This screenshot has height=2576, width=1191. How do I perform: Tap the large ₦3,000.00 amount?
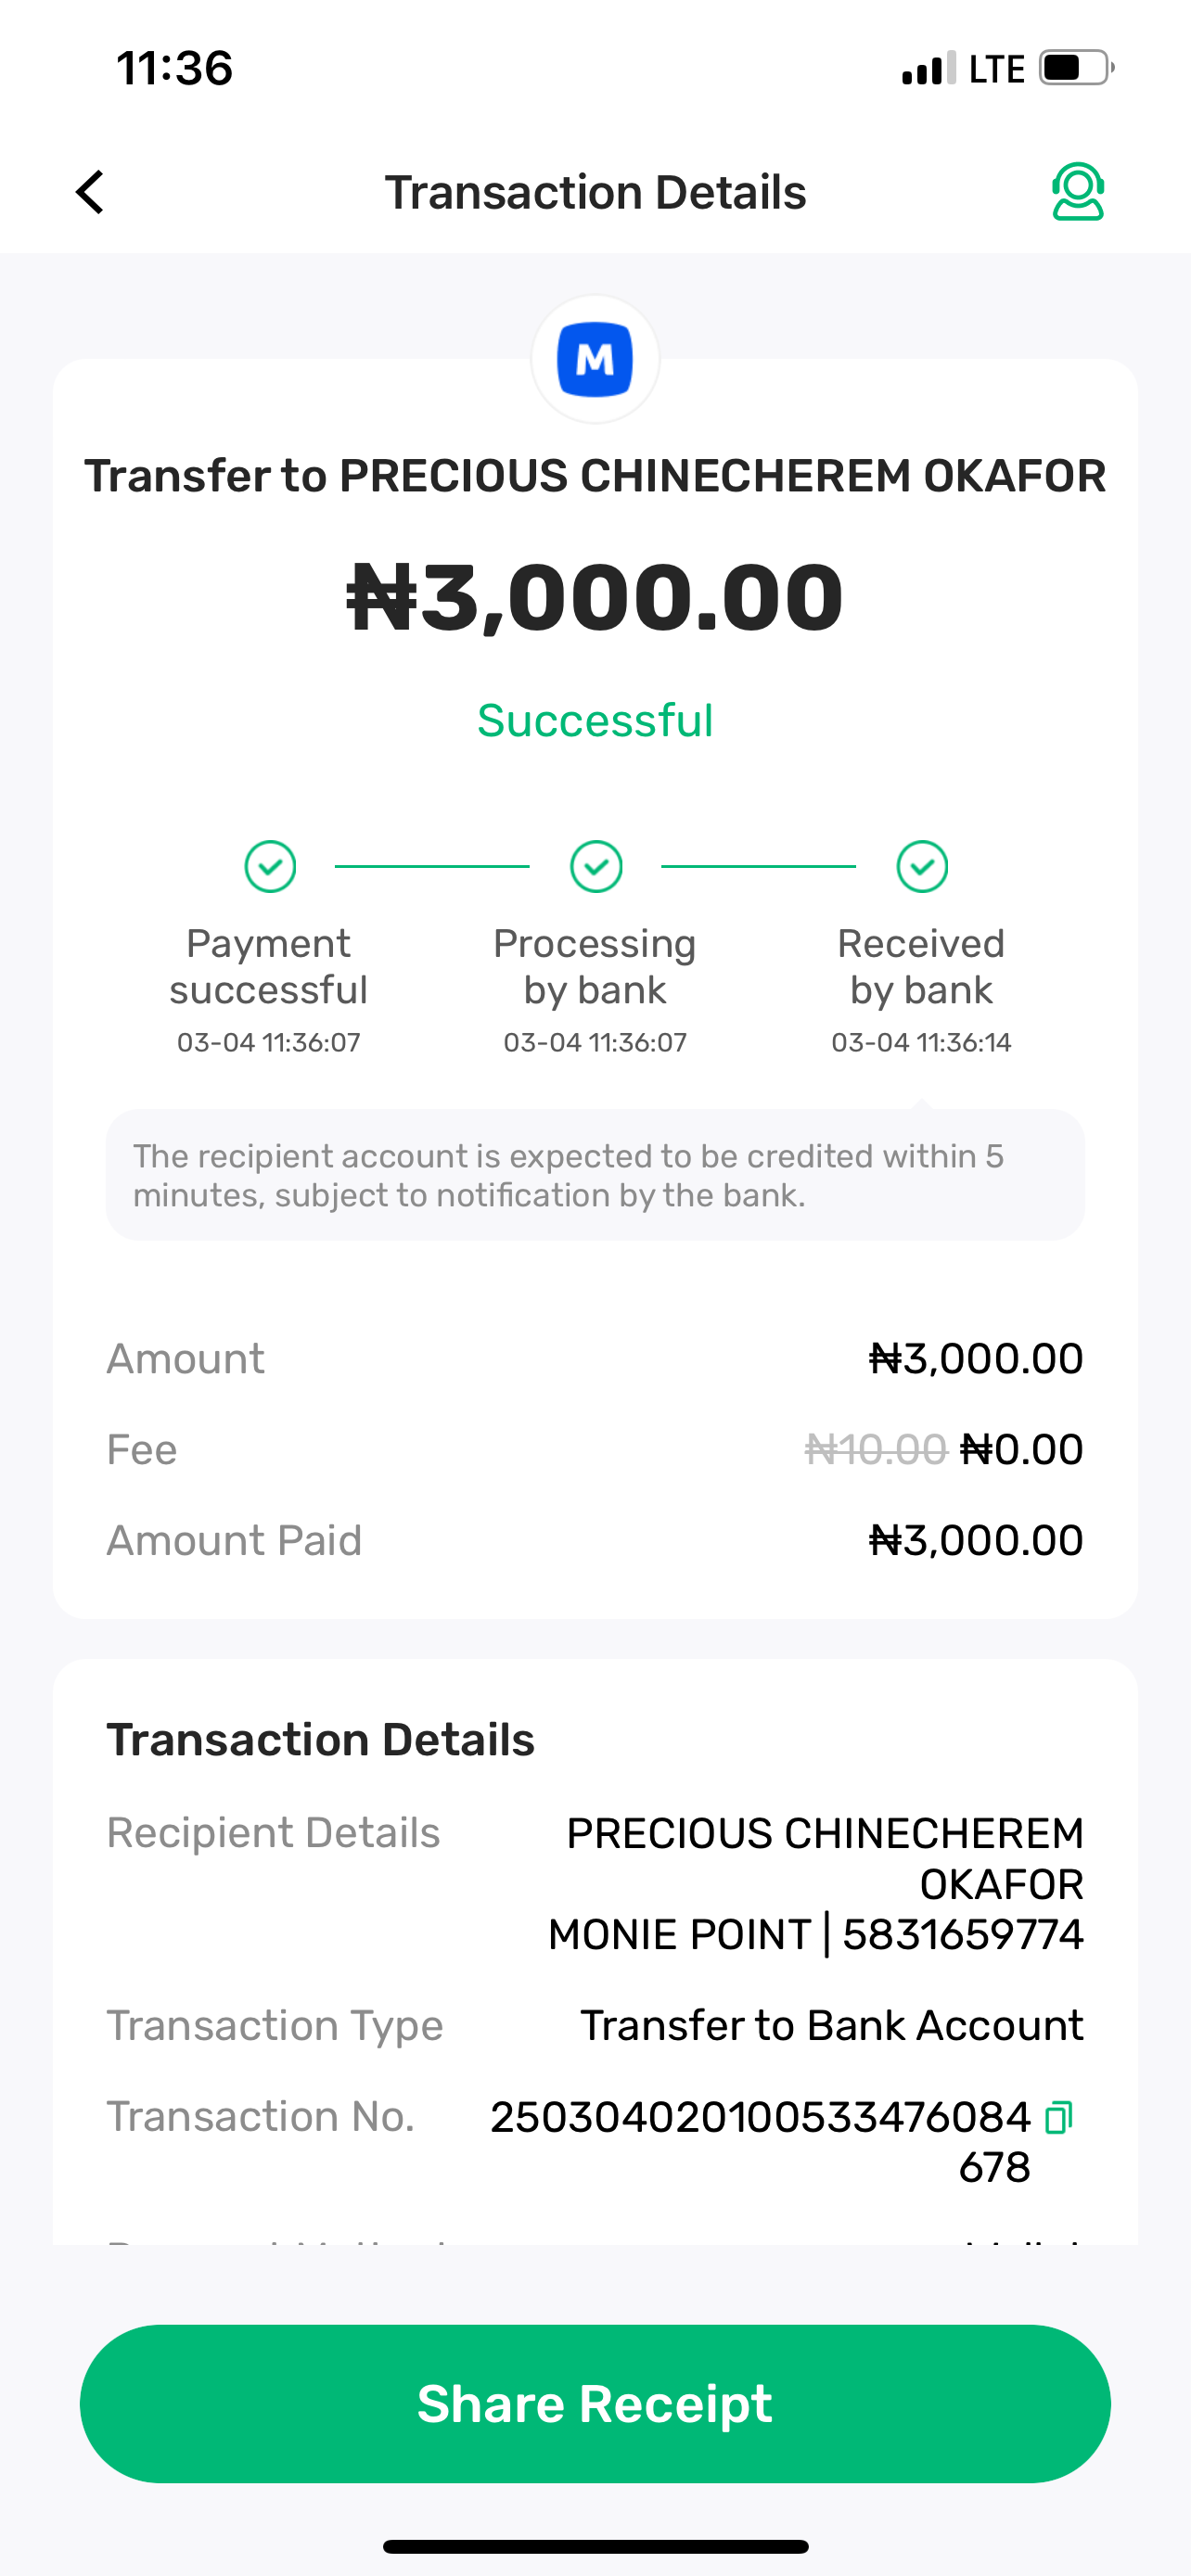click(x=595, y=597)
